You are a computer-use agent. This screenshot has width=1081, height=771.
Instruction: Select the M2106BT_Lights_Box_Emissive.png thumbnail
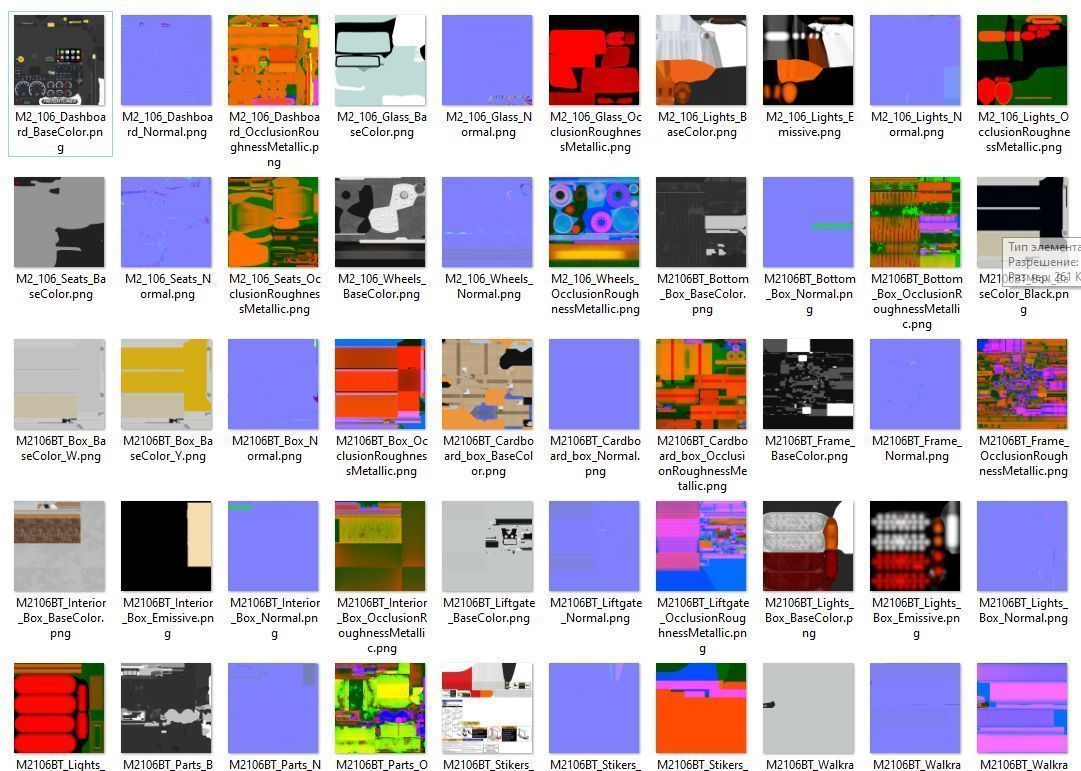coord(916,546)
